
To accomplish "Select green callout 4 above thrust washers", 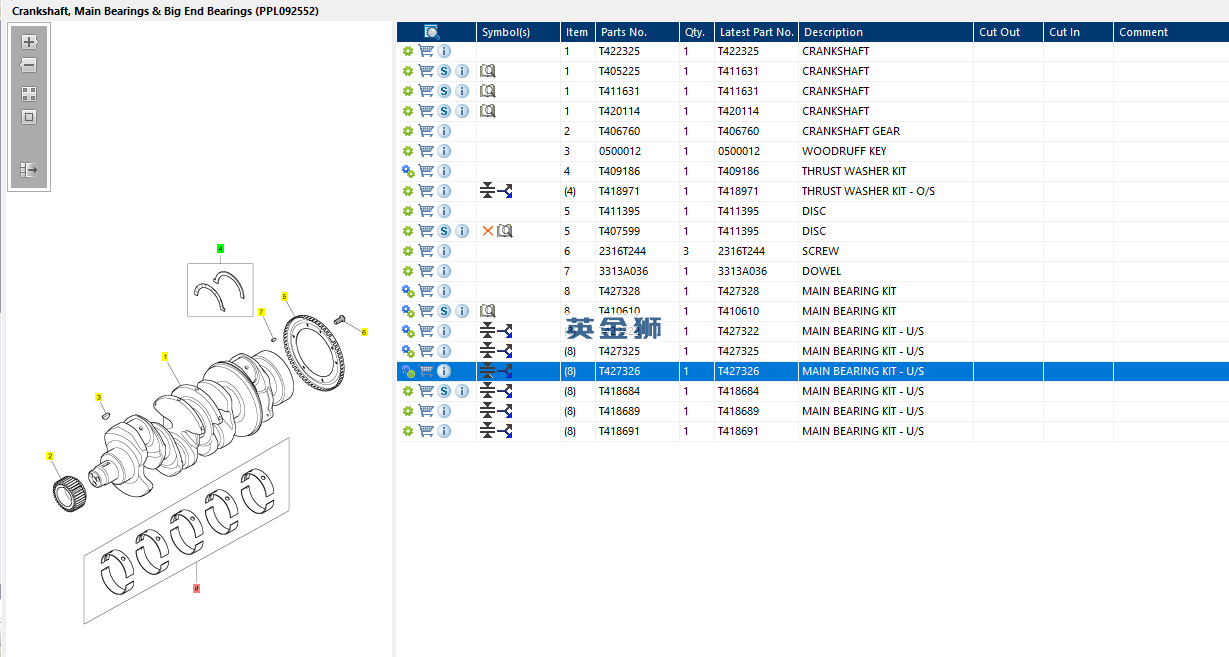I will [x=220, y=248].
